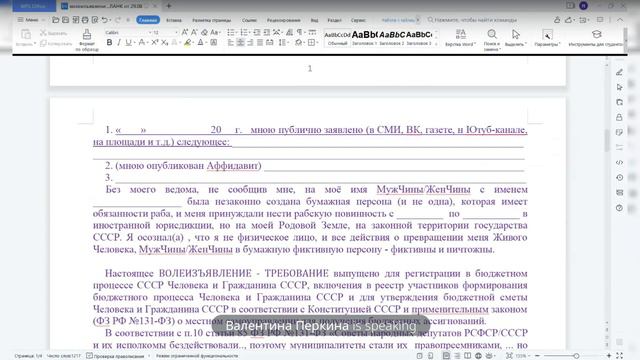Center align the text

pyautogui.click(x=240, y=42)
